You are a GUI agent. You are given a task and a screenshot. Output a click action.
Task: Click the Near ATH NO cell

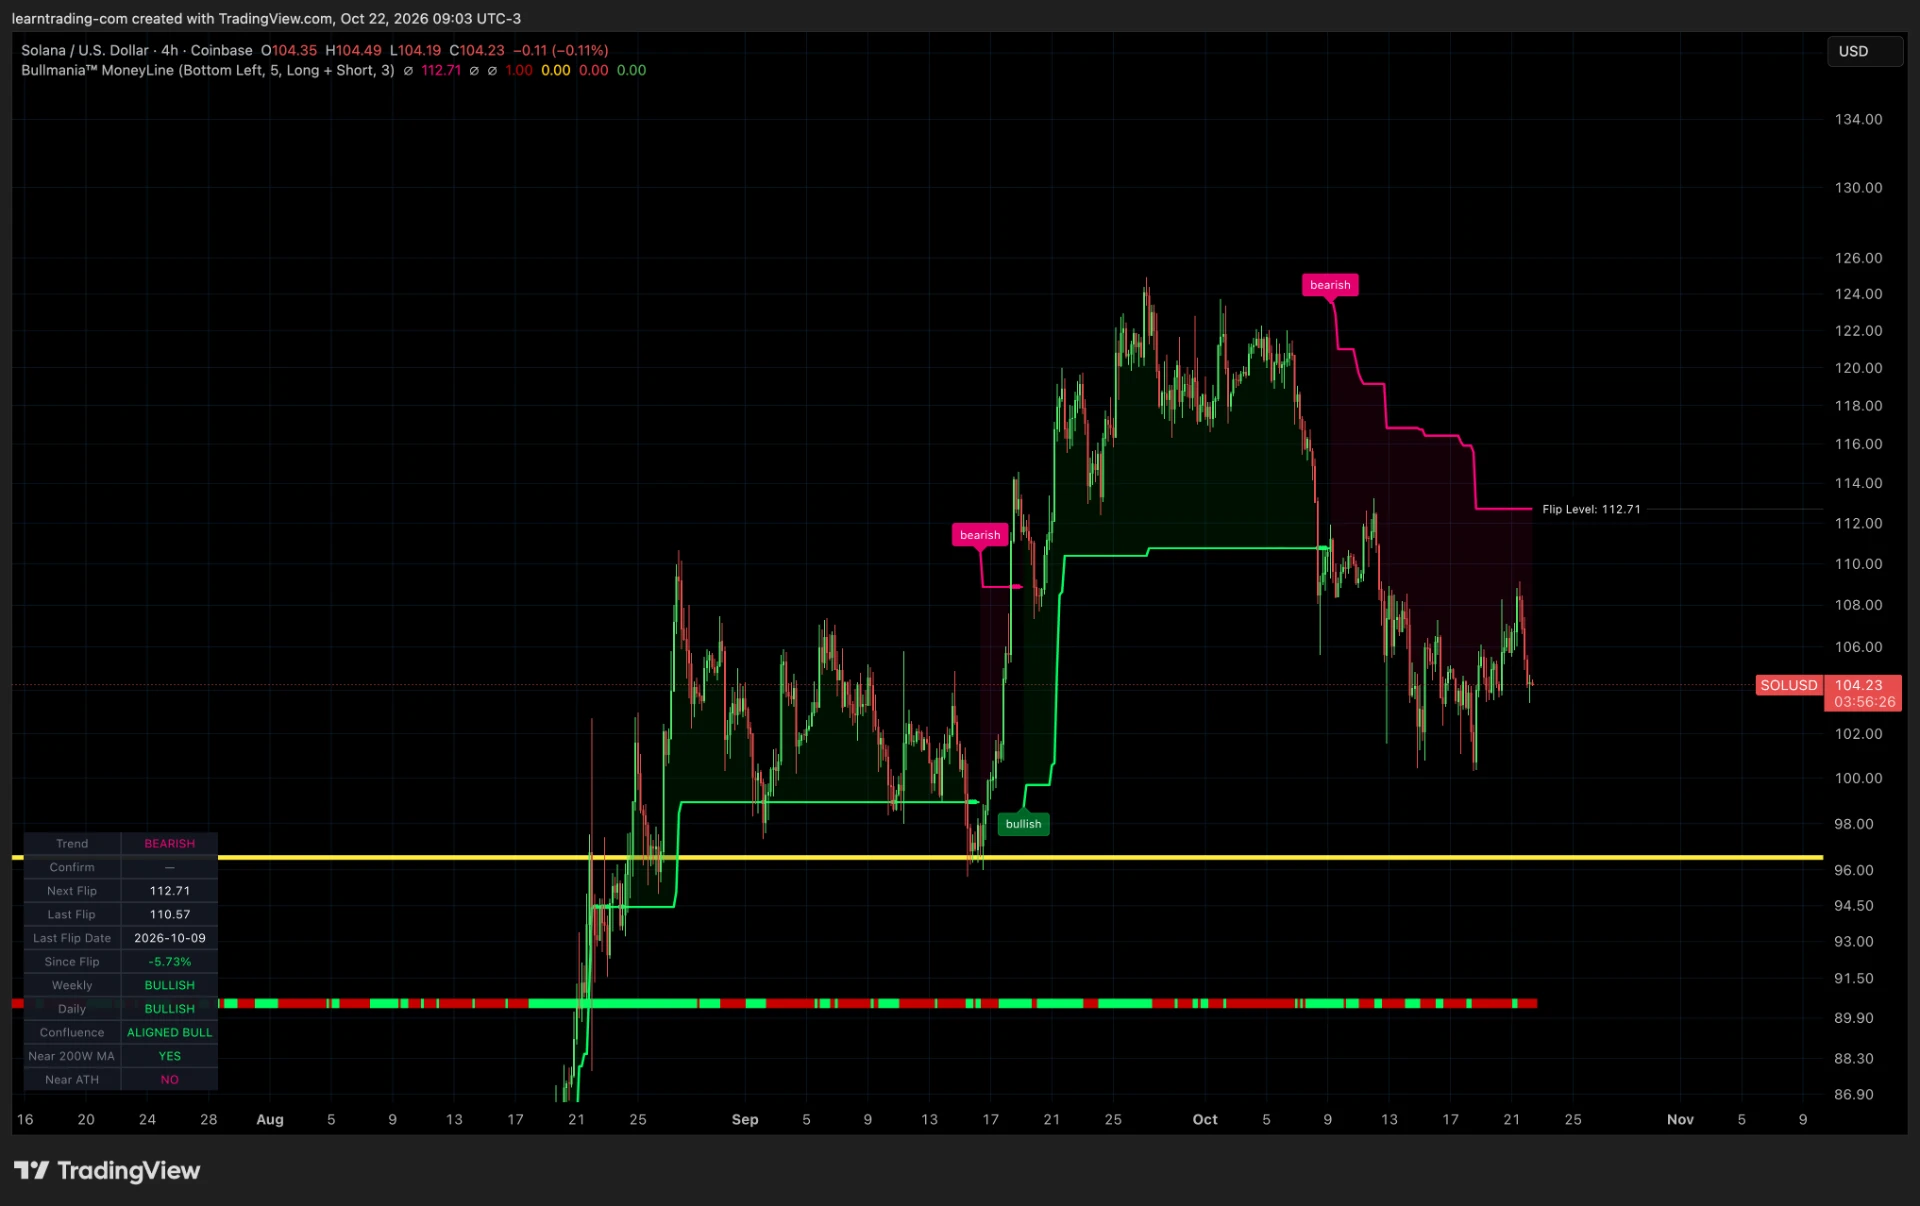(x=169, y=1080)
